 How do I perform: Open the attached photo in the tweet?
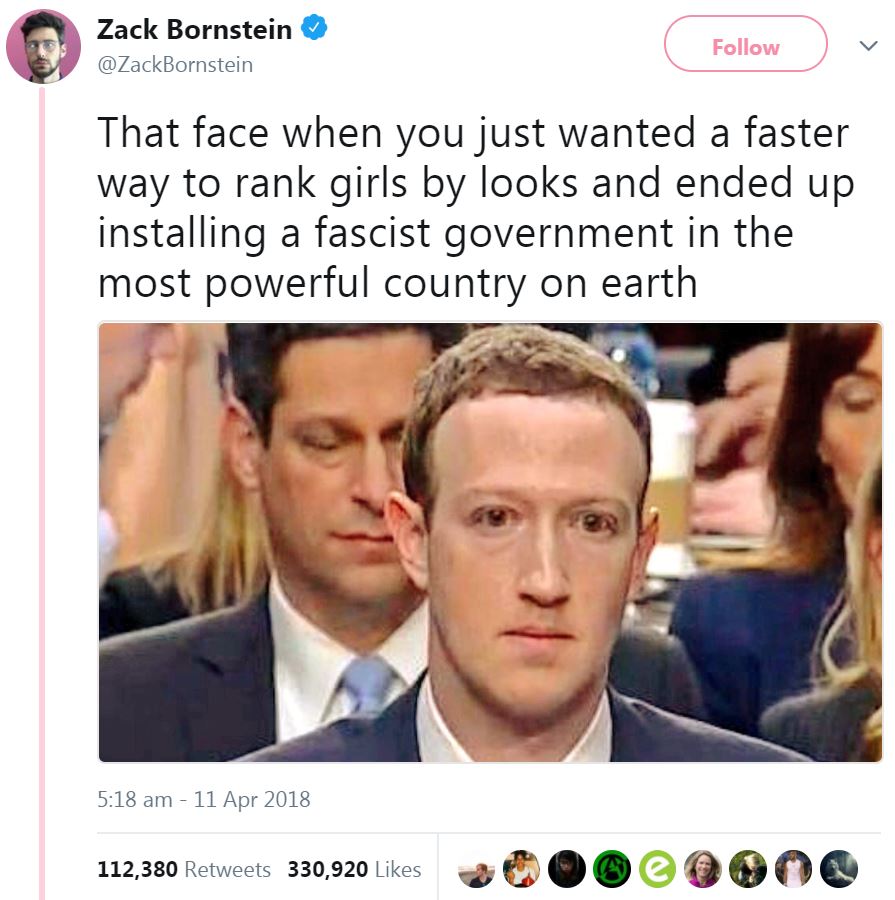(x=490, y=542)
